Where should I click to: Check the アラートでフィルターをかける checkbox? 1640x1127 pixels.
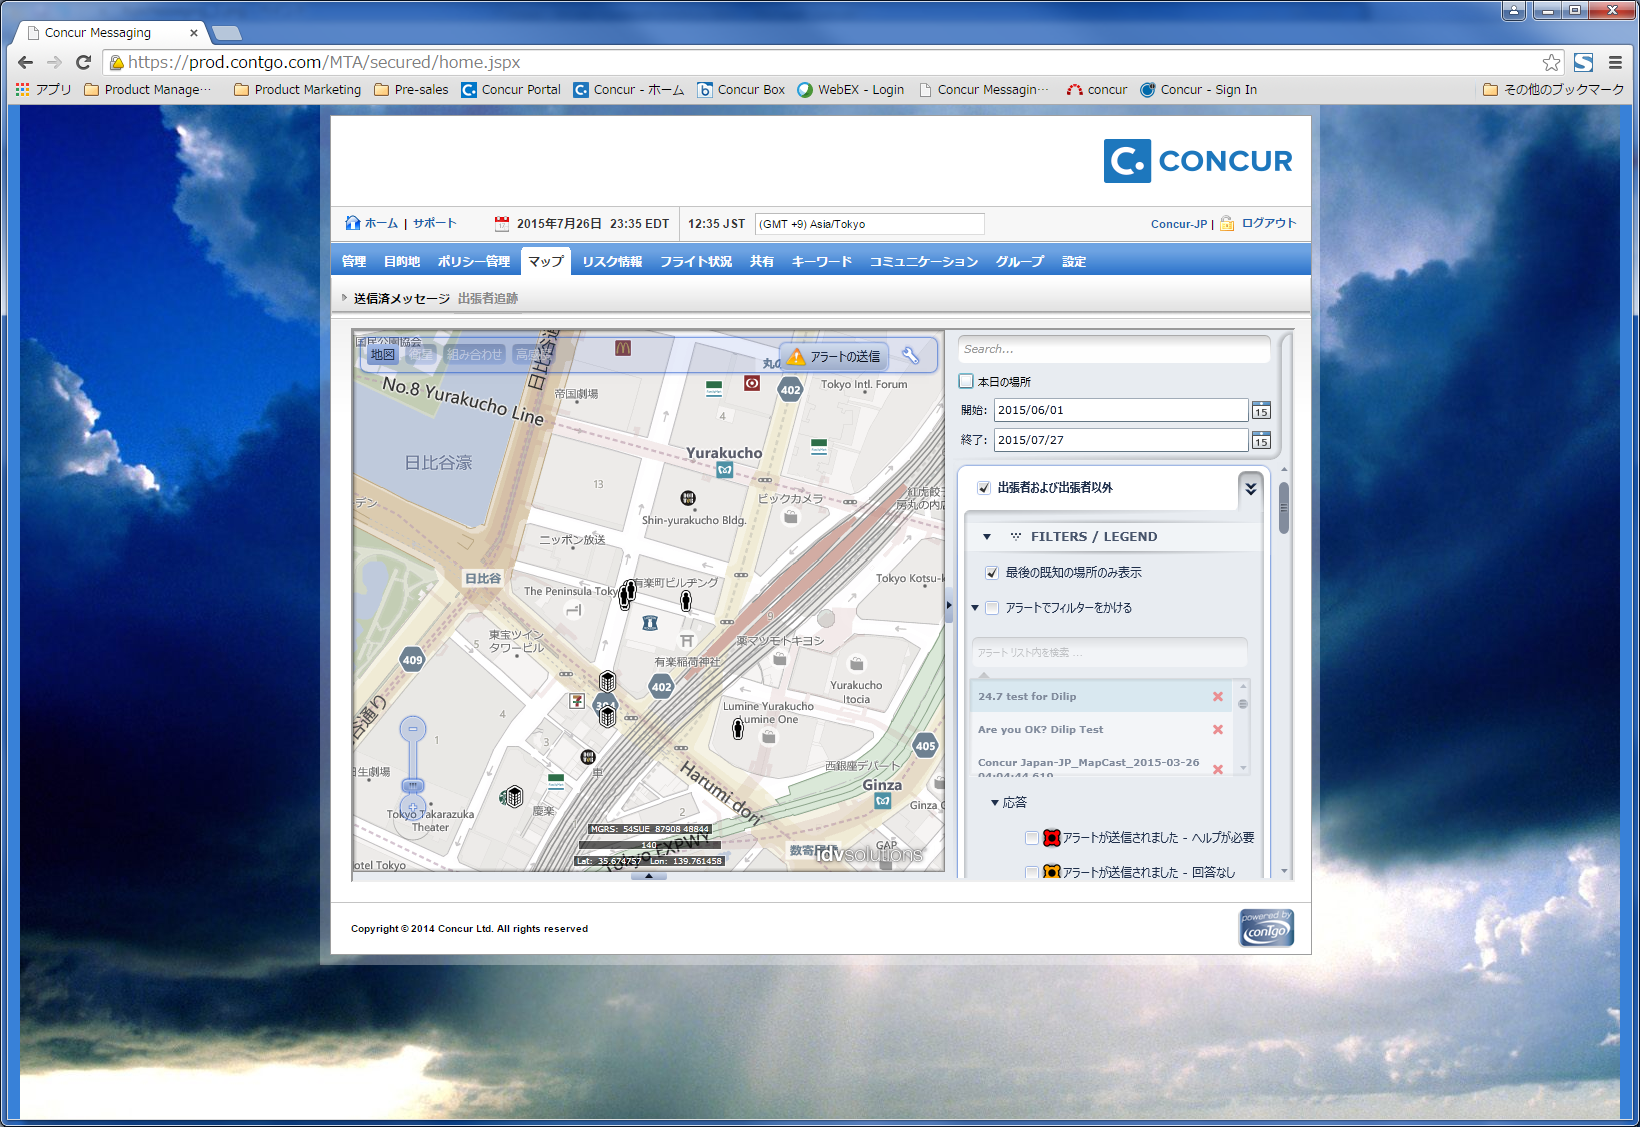point(992,608)
